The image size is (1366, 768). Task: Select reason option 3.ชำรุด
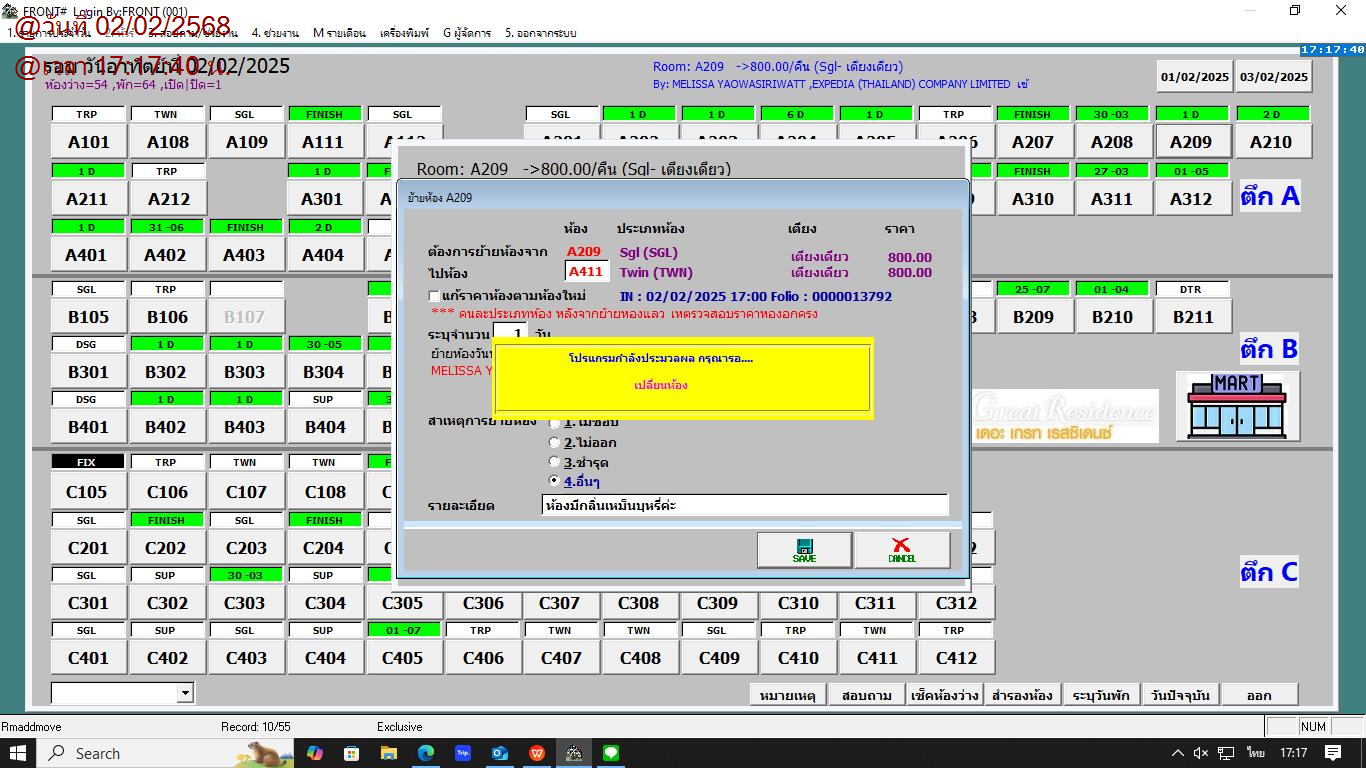click(555, 462)
